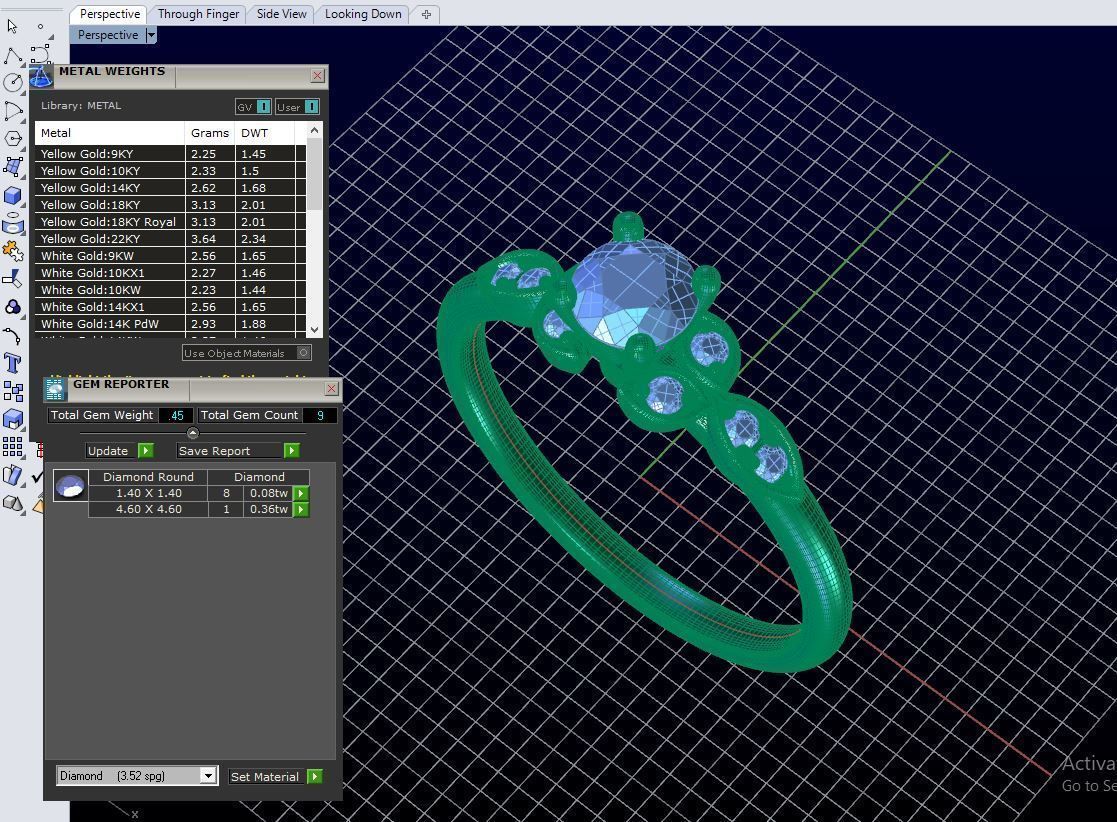Open the Perspective viewport dropdown arrow
The width and height of the screenshot is (1117, 822).
[150, 35]
